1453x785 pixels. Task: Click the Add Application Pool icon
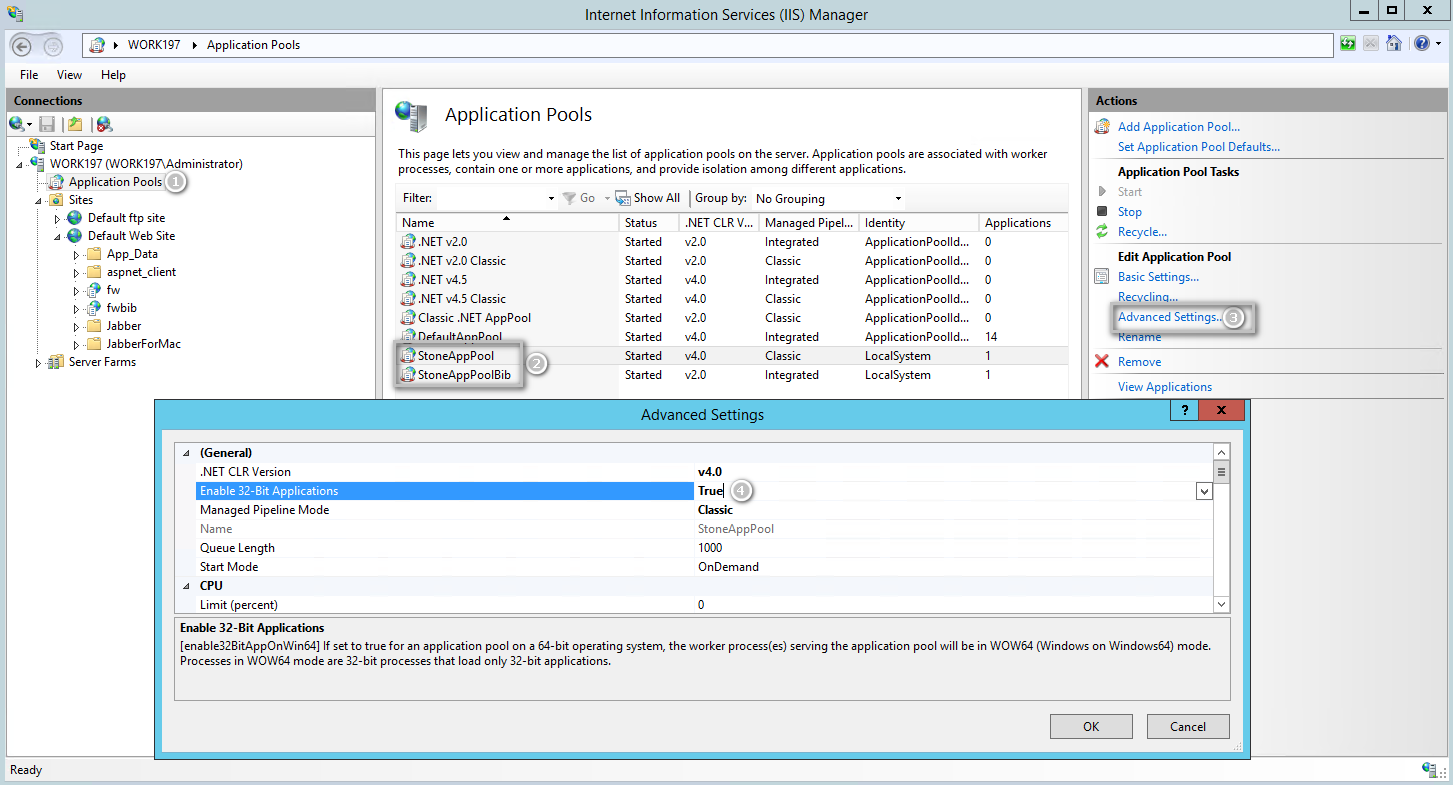1102,127
